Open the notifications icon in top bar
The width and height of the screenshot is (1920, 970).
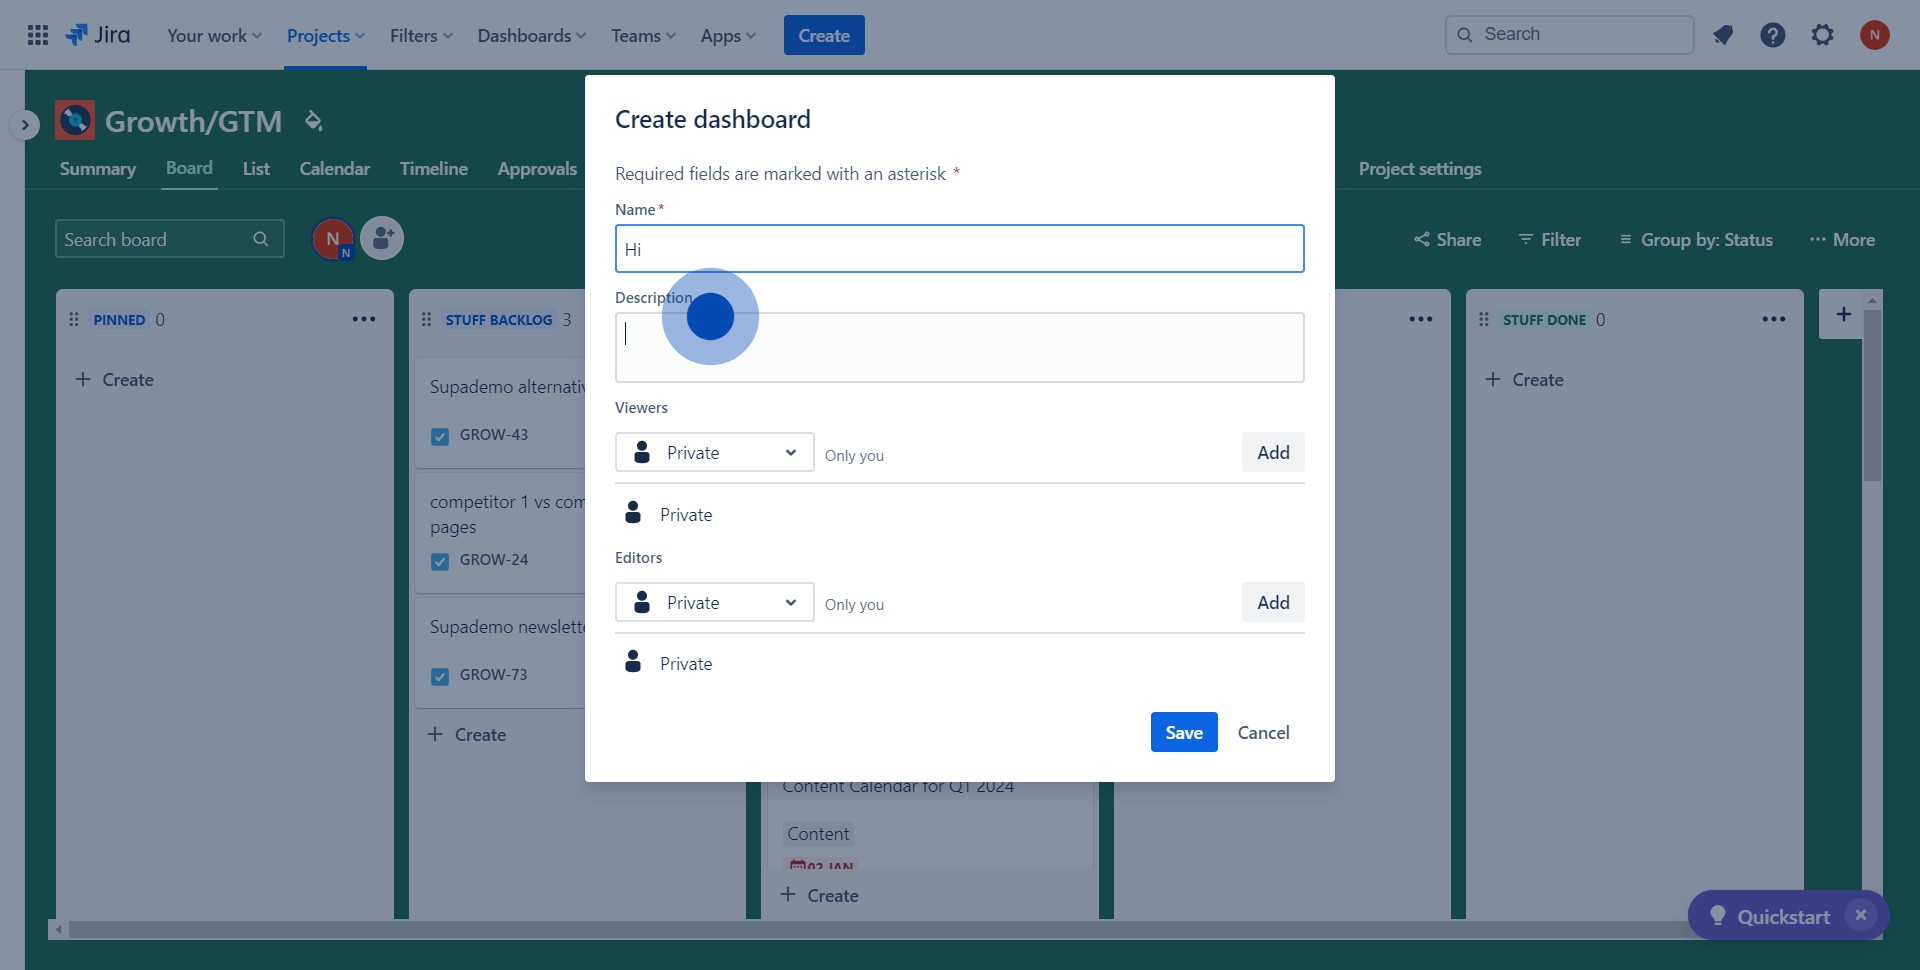1722,35
